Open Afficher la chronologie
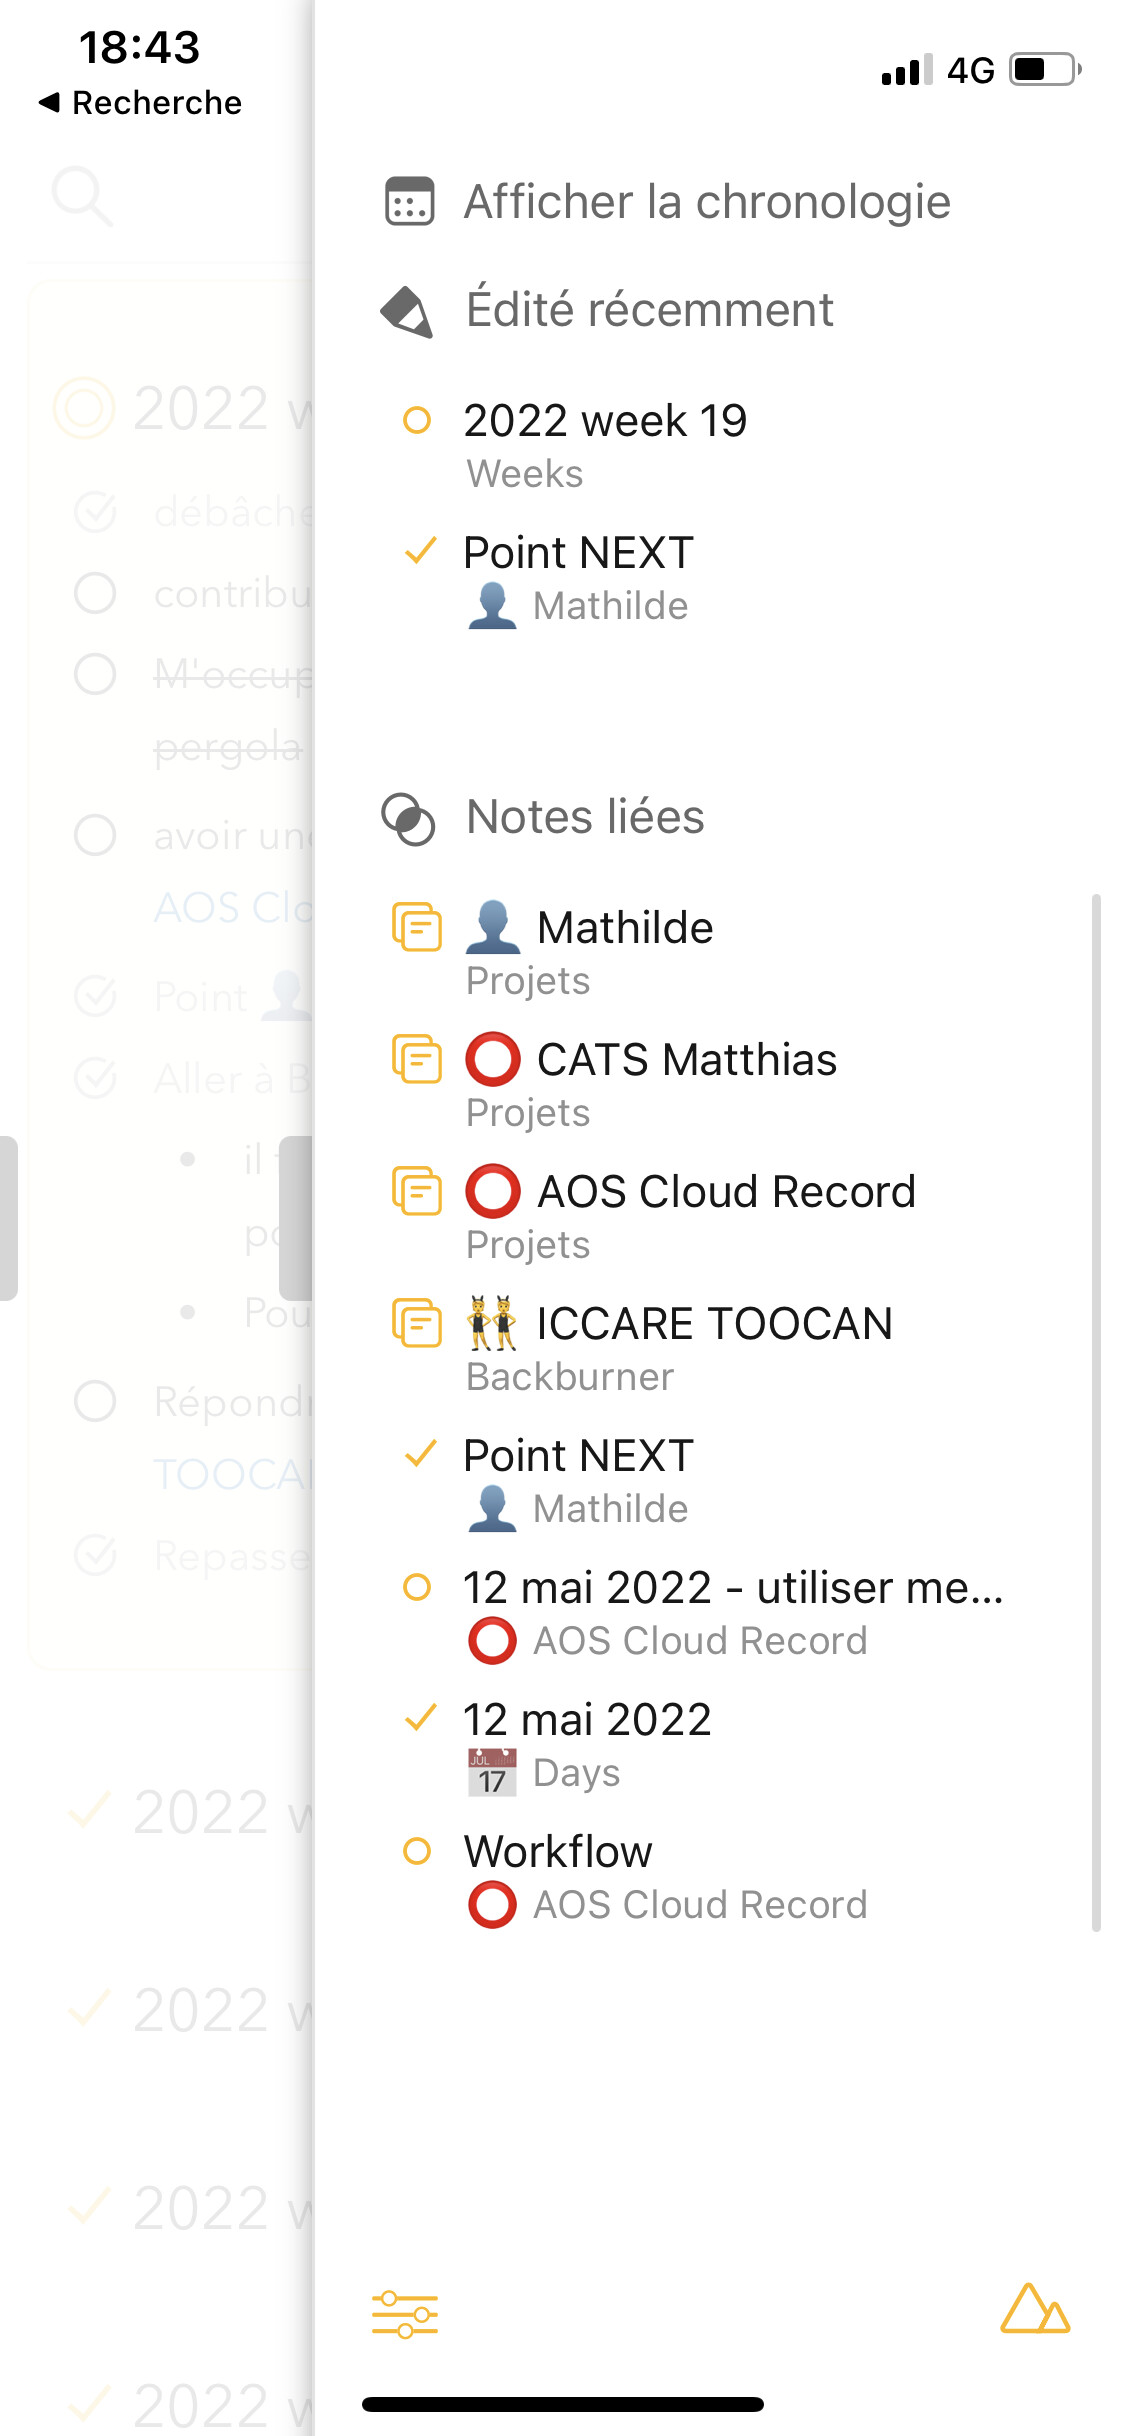 tap(707, 202)
